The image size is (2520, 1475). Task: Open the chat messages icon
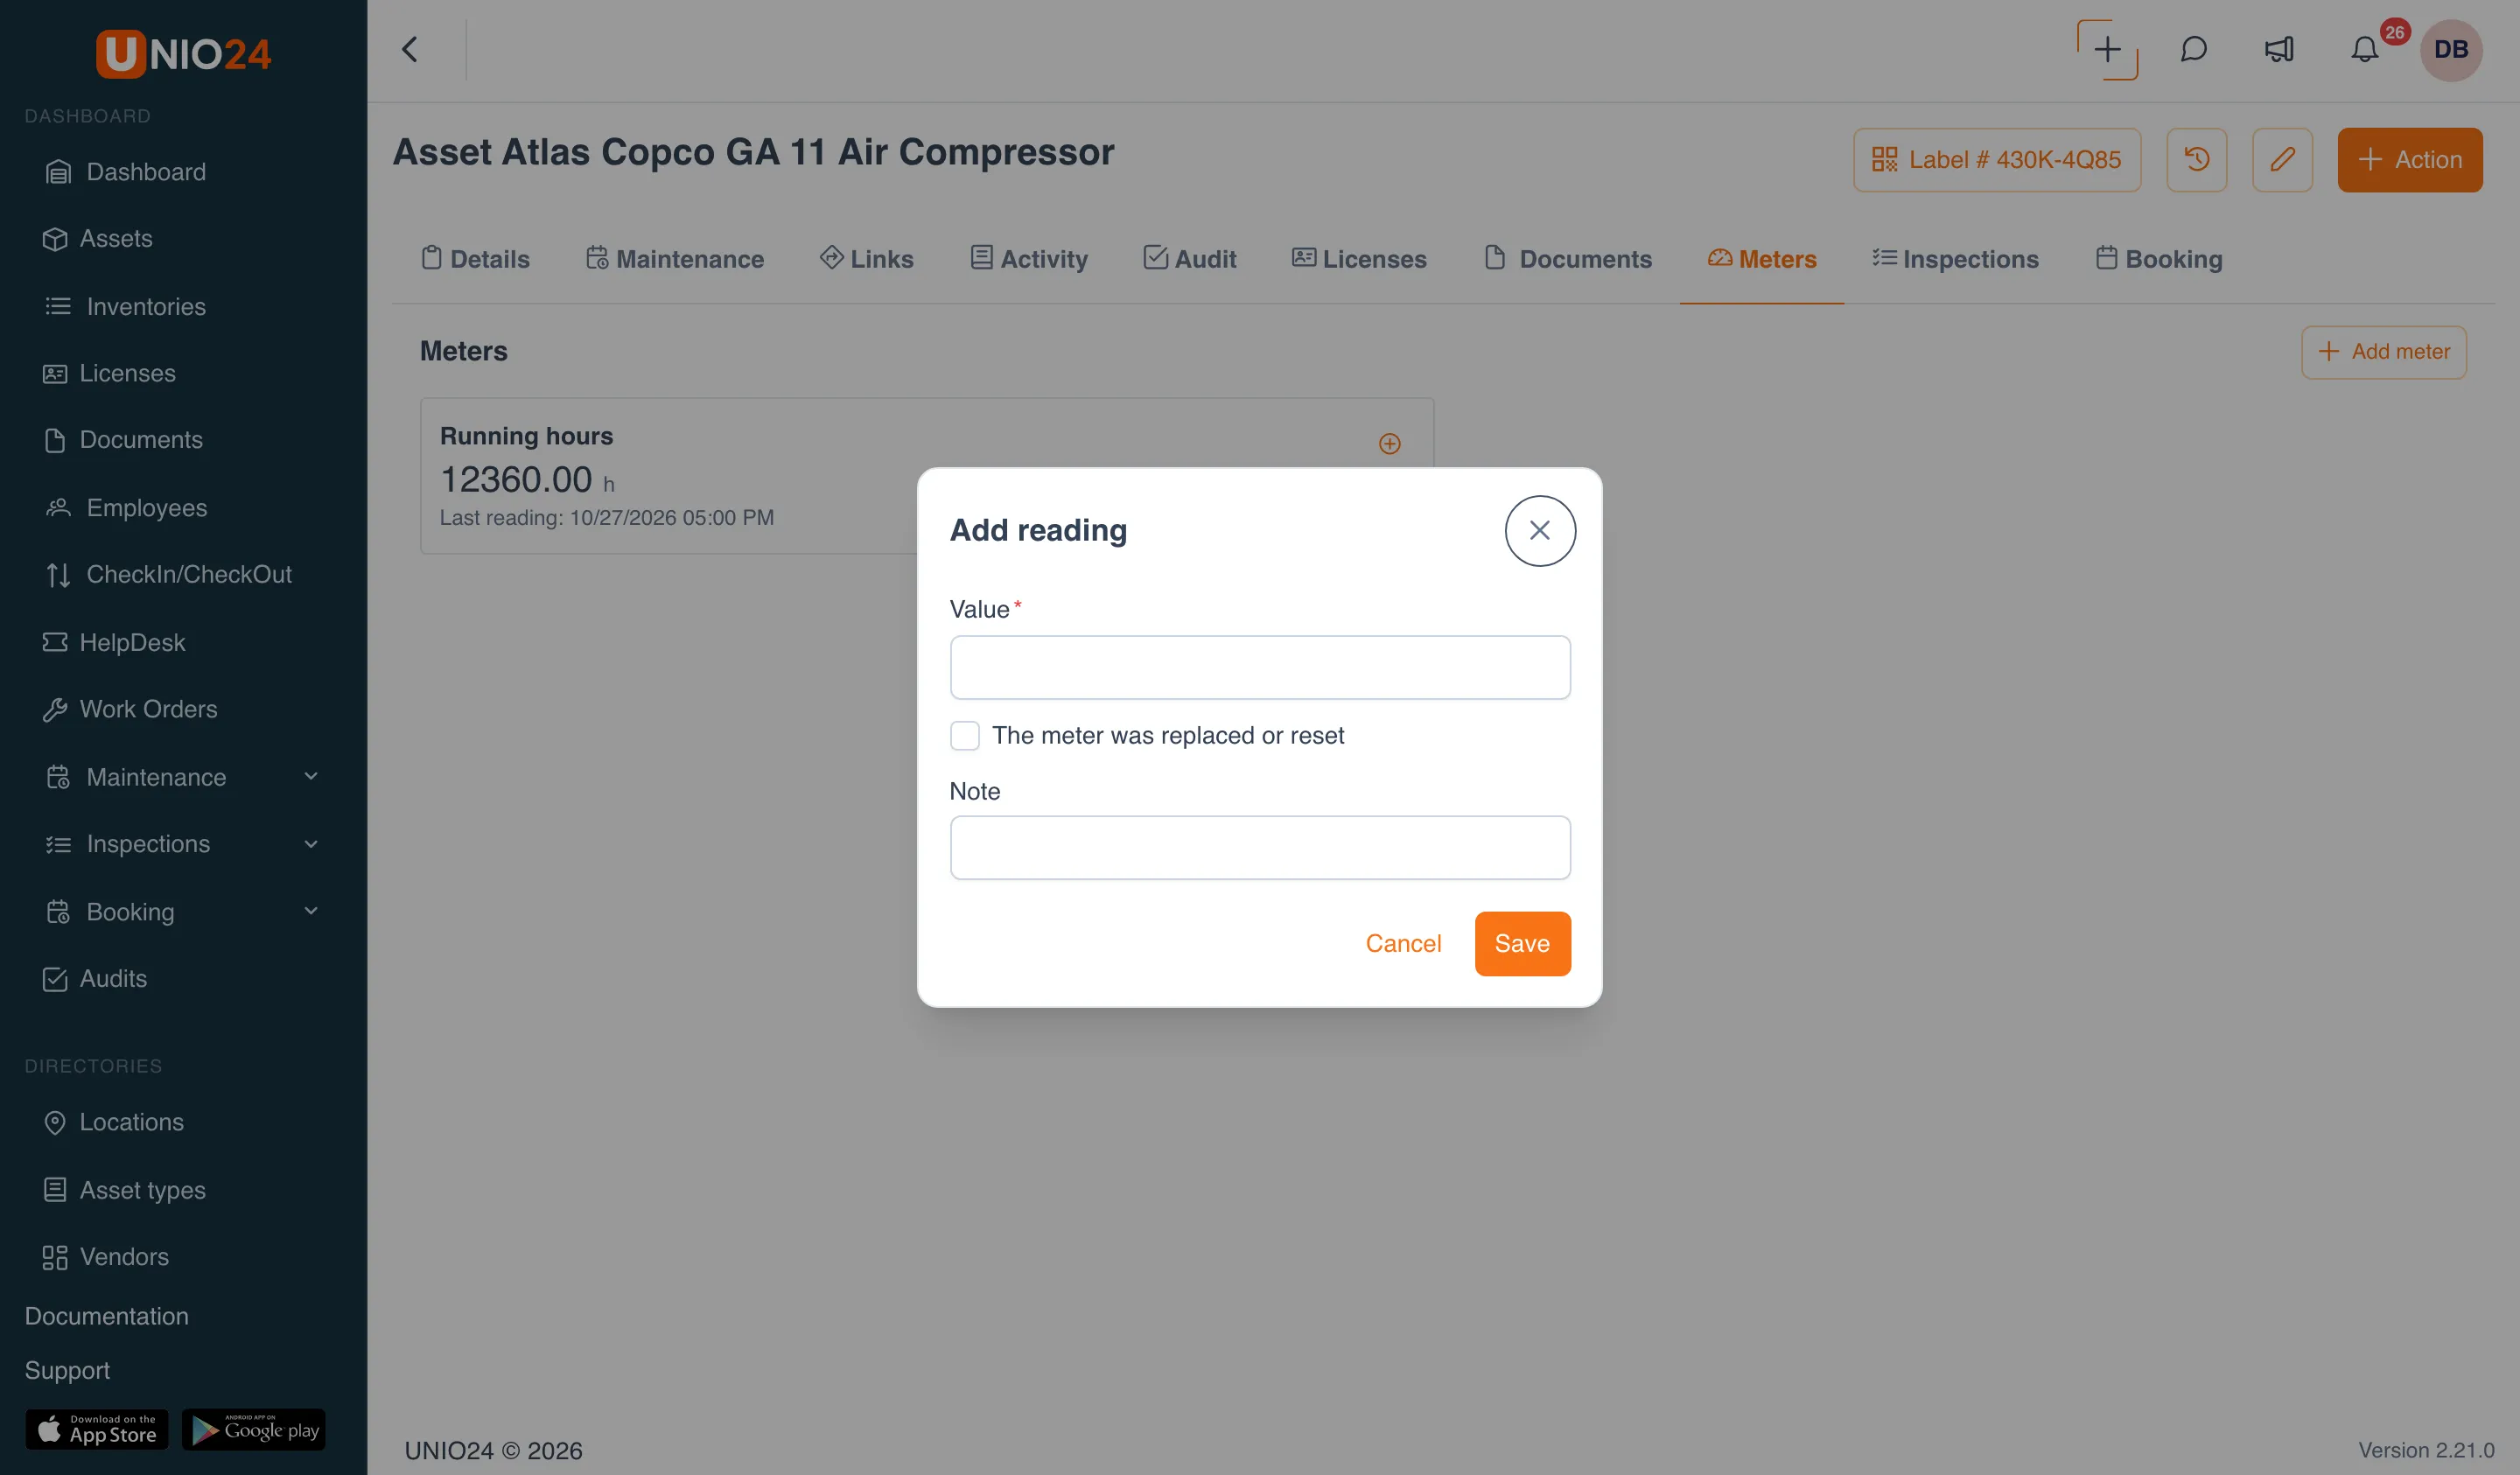point(2193,50)
